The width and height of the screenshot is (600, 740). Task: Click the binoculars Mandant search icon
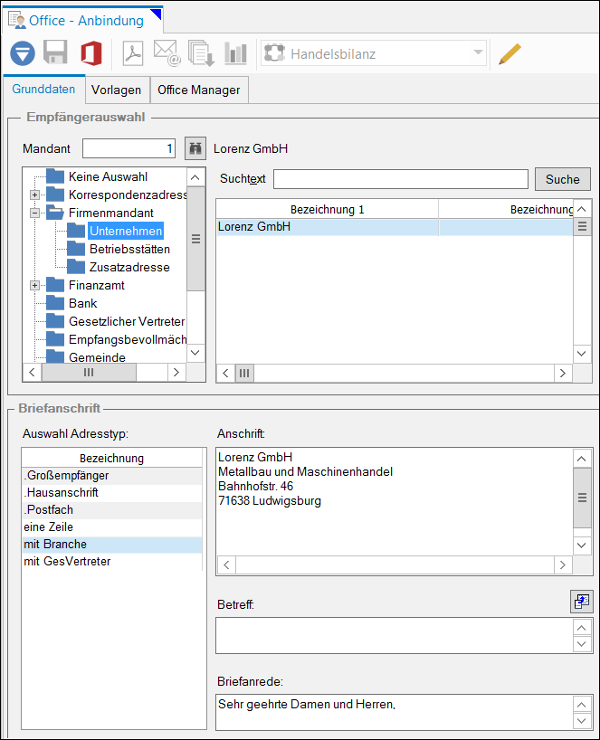coord(195,149)
